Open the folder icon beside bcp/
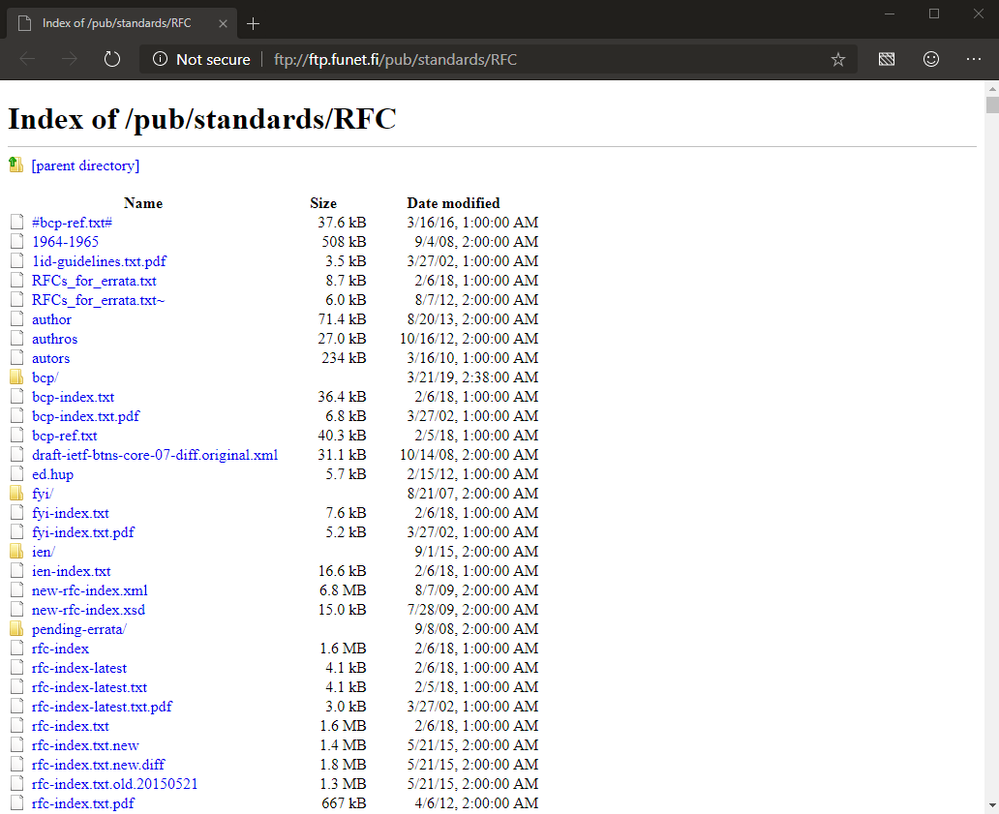This screenshot has height=814, width=999. pos(16,377)
